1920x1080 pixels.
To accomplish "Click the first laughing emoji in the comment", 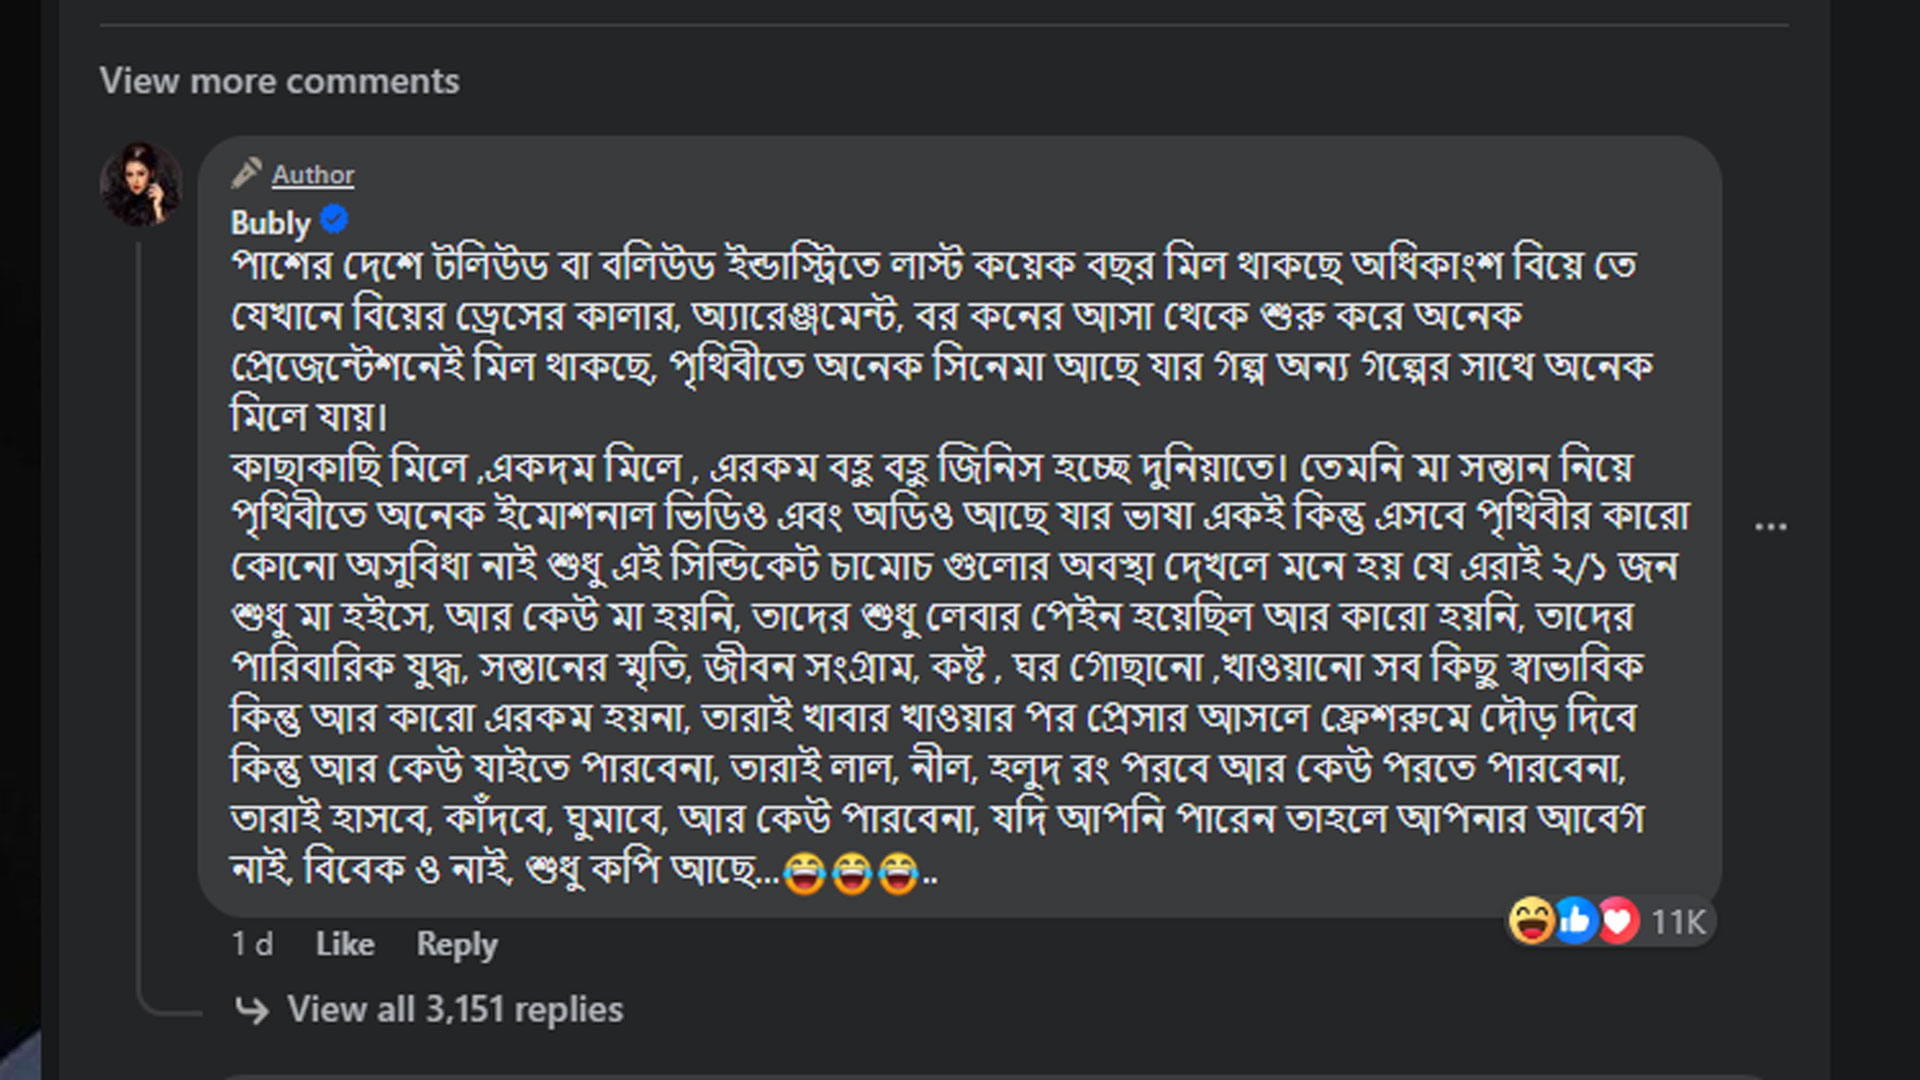I will click(804, 873).
